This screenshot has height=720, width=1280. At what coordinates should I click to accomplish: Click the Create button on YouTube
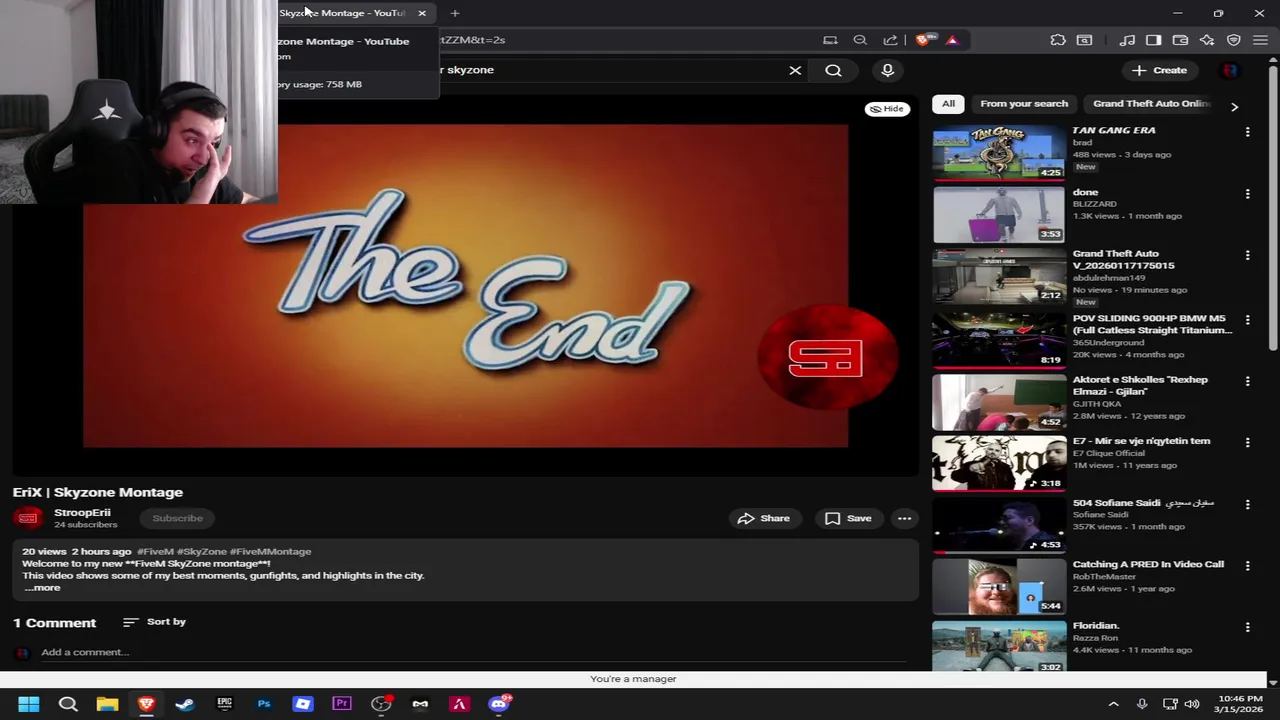point(1160,70)
